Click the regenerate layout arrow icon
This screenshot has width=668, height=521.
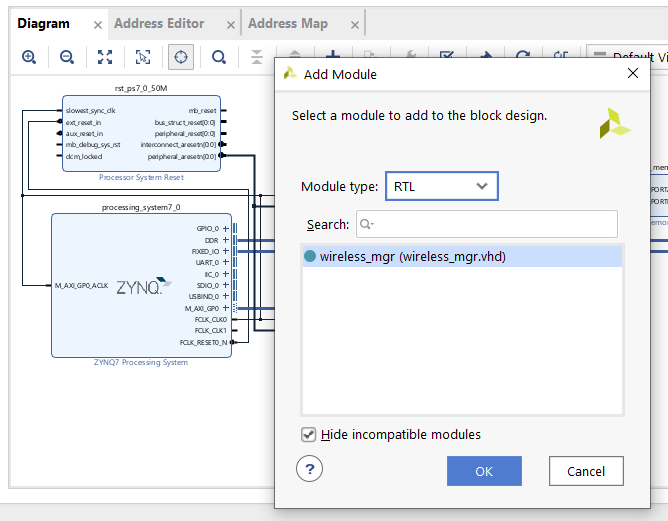pyautogui.click(x=523, y=54)
